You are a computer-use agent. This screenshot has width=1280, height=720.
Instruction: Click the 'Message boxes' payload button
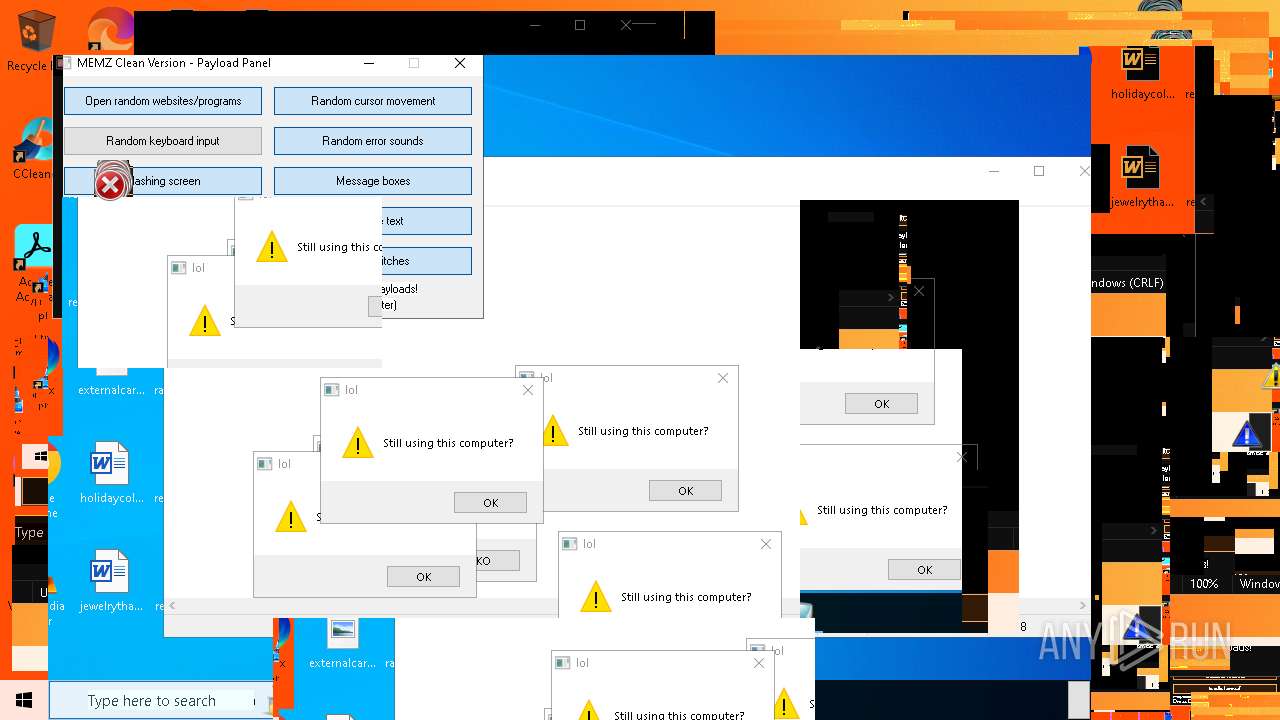pyautogui.click(x=373, y=181)
